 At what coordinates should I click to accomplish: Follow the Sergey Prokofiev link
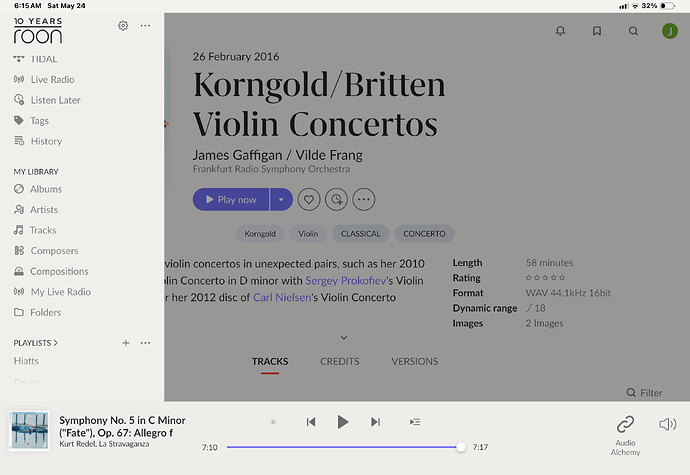pyautogui.click(x=345, y=280)
